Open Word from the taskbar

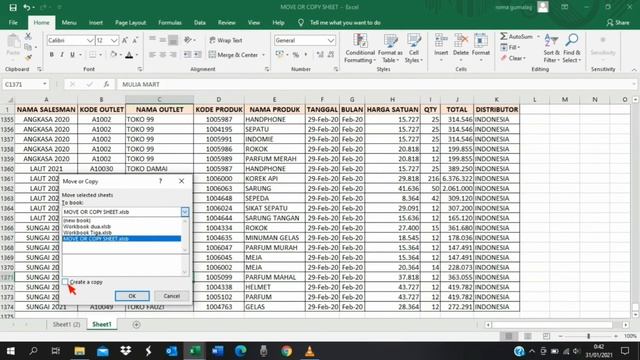coord(218,351)
